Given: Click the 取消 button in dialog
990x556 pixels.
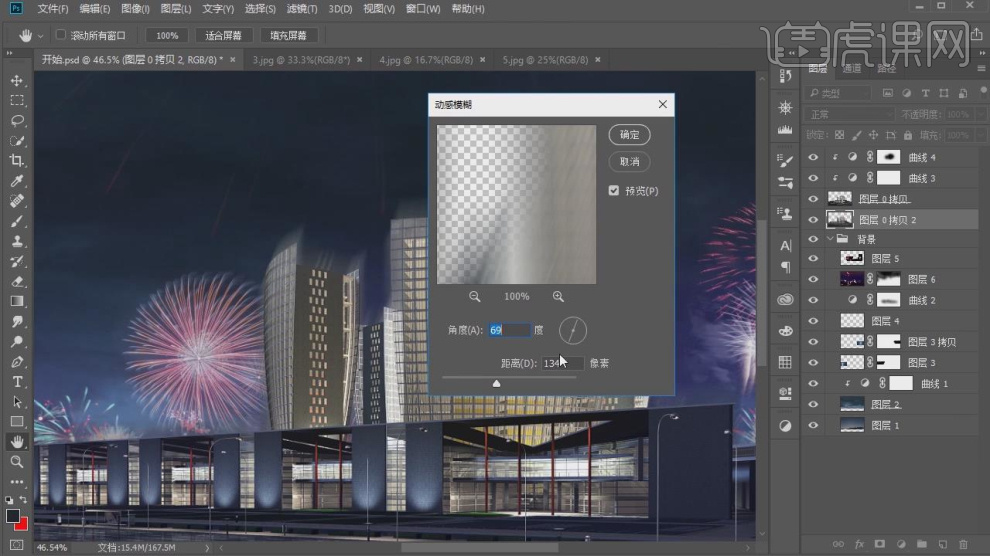Looking at the screenshot, I should pyautogui.click(x=629, y=161).
